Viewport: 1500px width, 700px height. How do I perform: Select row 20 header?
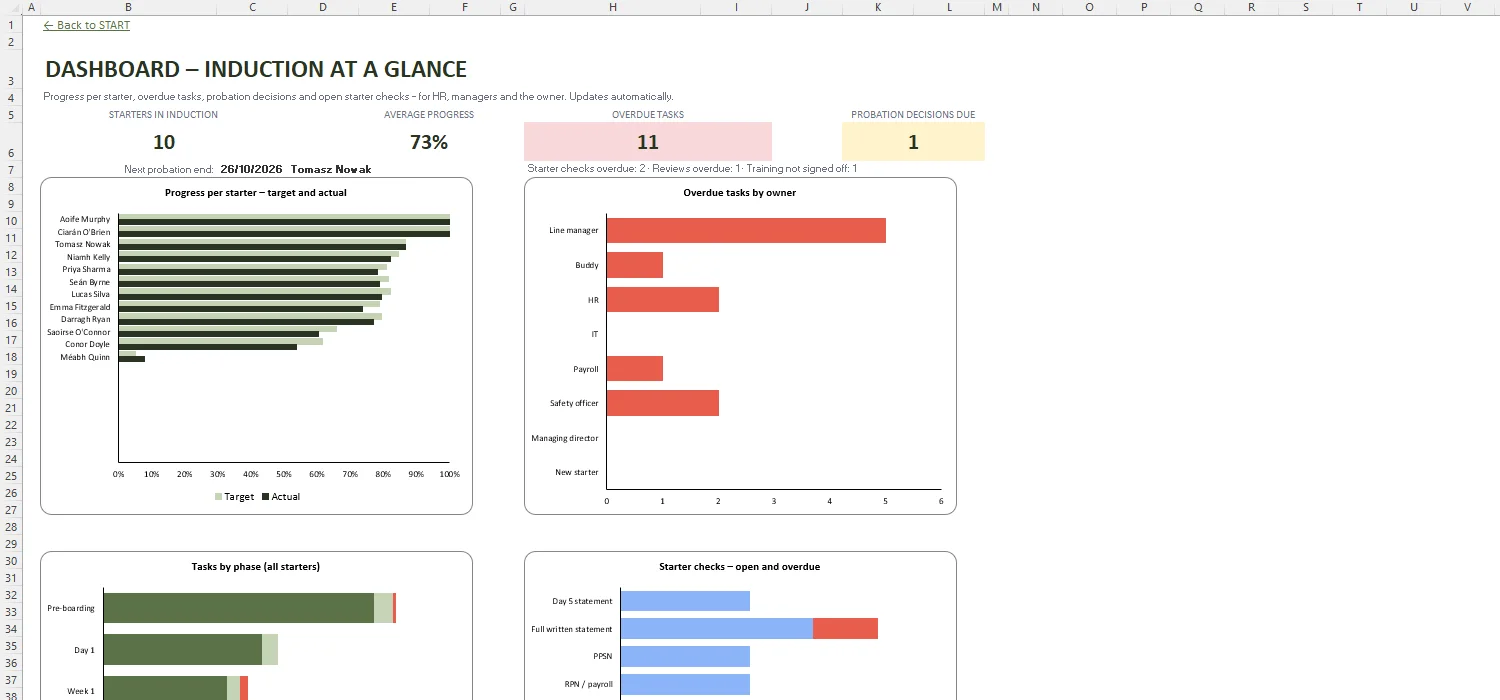click(x=10, y=391)
